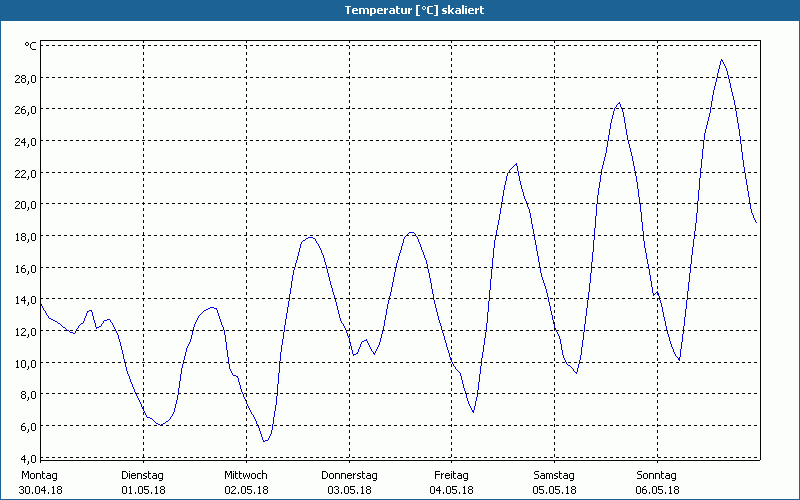Click the "20,0" y-axis value

pyautogui.click(x=25, y=205)
